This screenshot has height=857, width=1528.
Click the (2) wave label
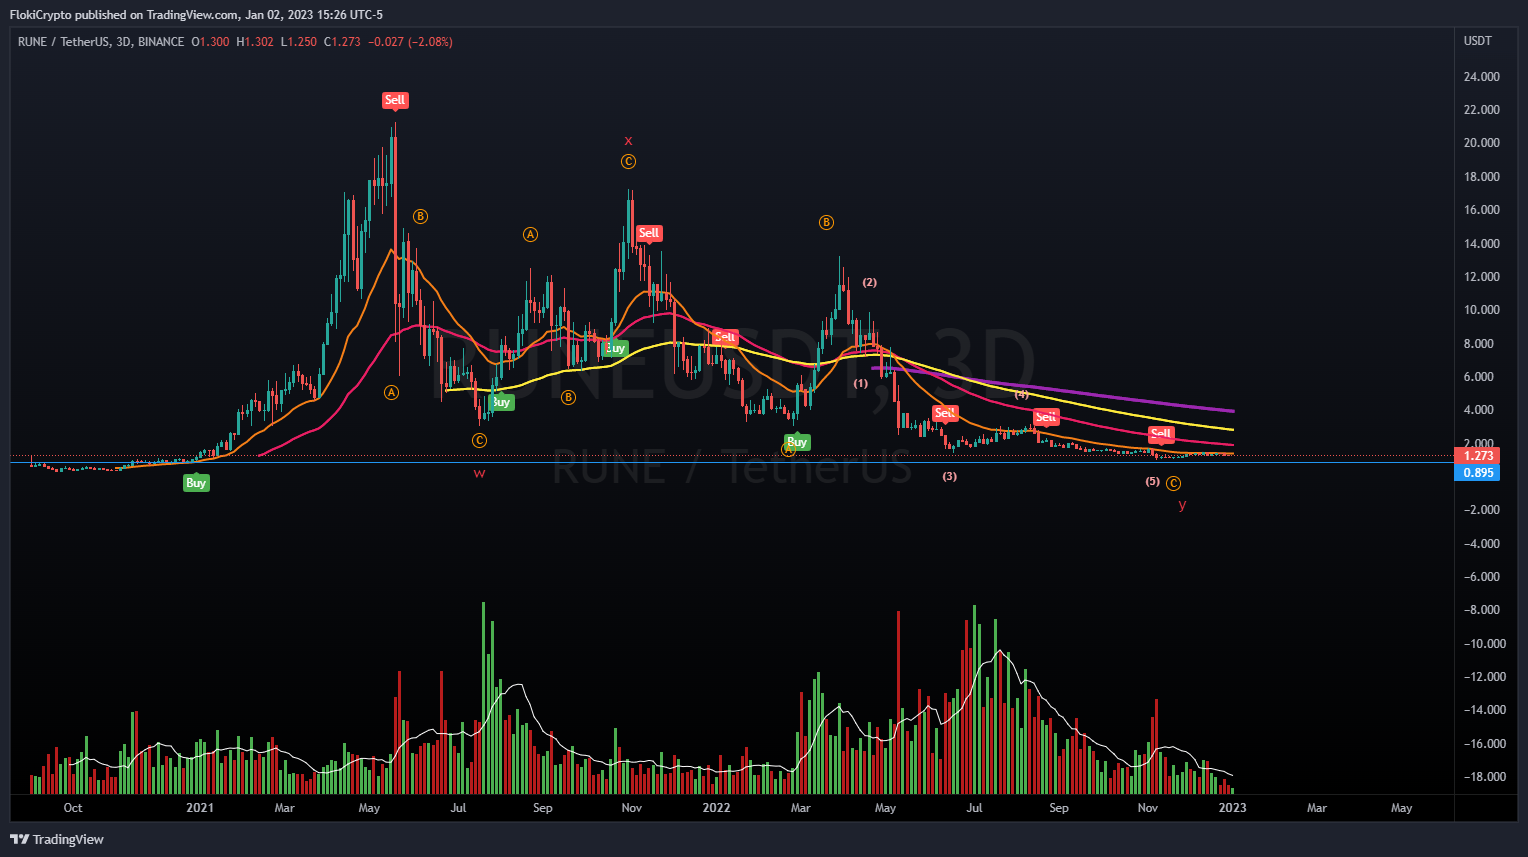pyautogui.click(x=870, y=282)
